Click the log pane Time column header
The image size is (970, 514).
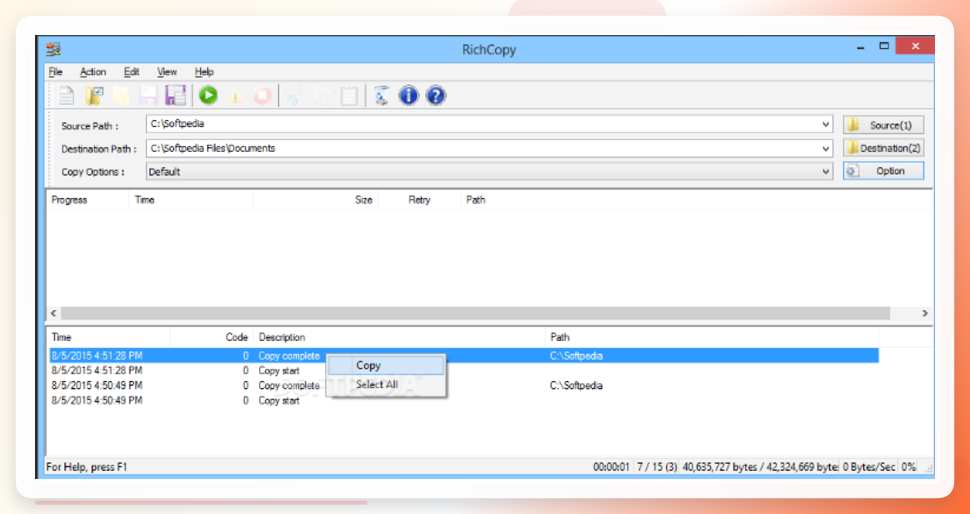pos(108,338)
